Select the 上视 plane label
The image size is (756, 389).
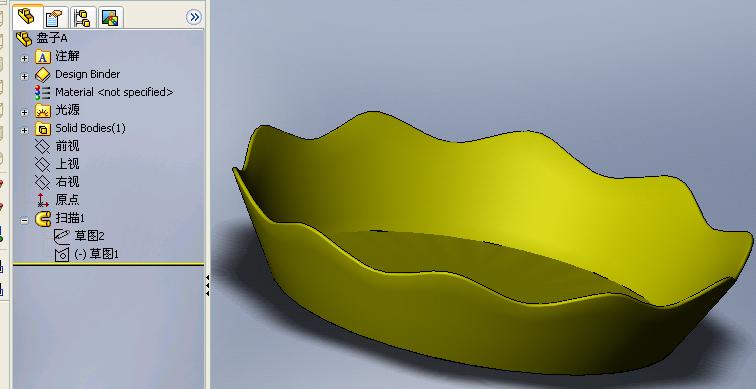click(67, 164)
